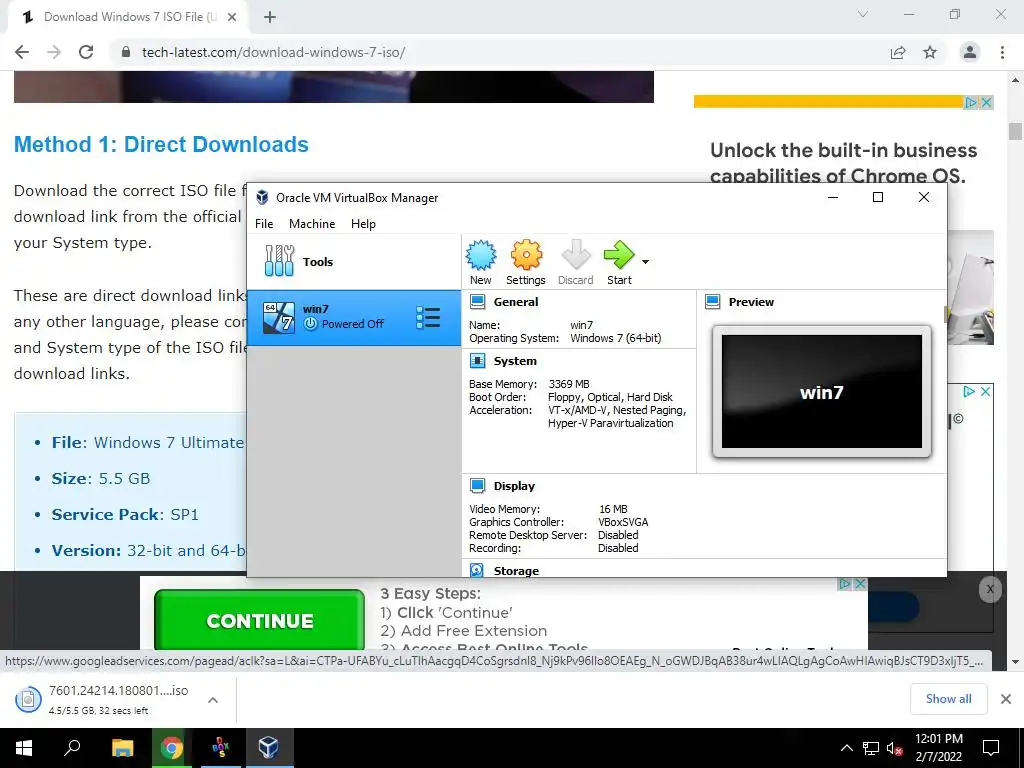Screen dimensions: 1024x768
Task: Click the Storage section disk icon
Action: pyautogui.click(x=477, y=570)
